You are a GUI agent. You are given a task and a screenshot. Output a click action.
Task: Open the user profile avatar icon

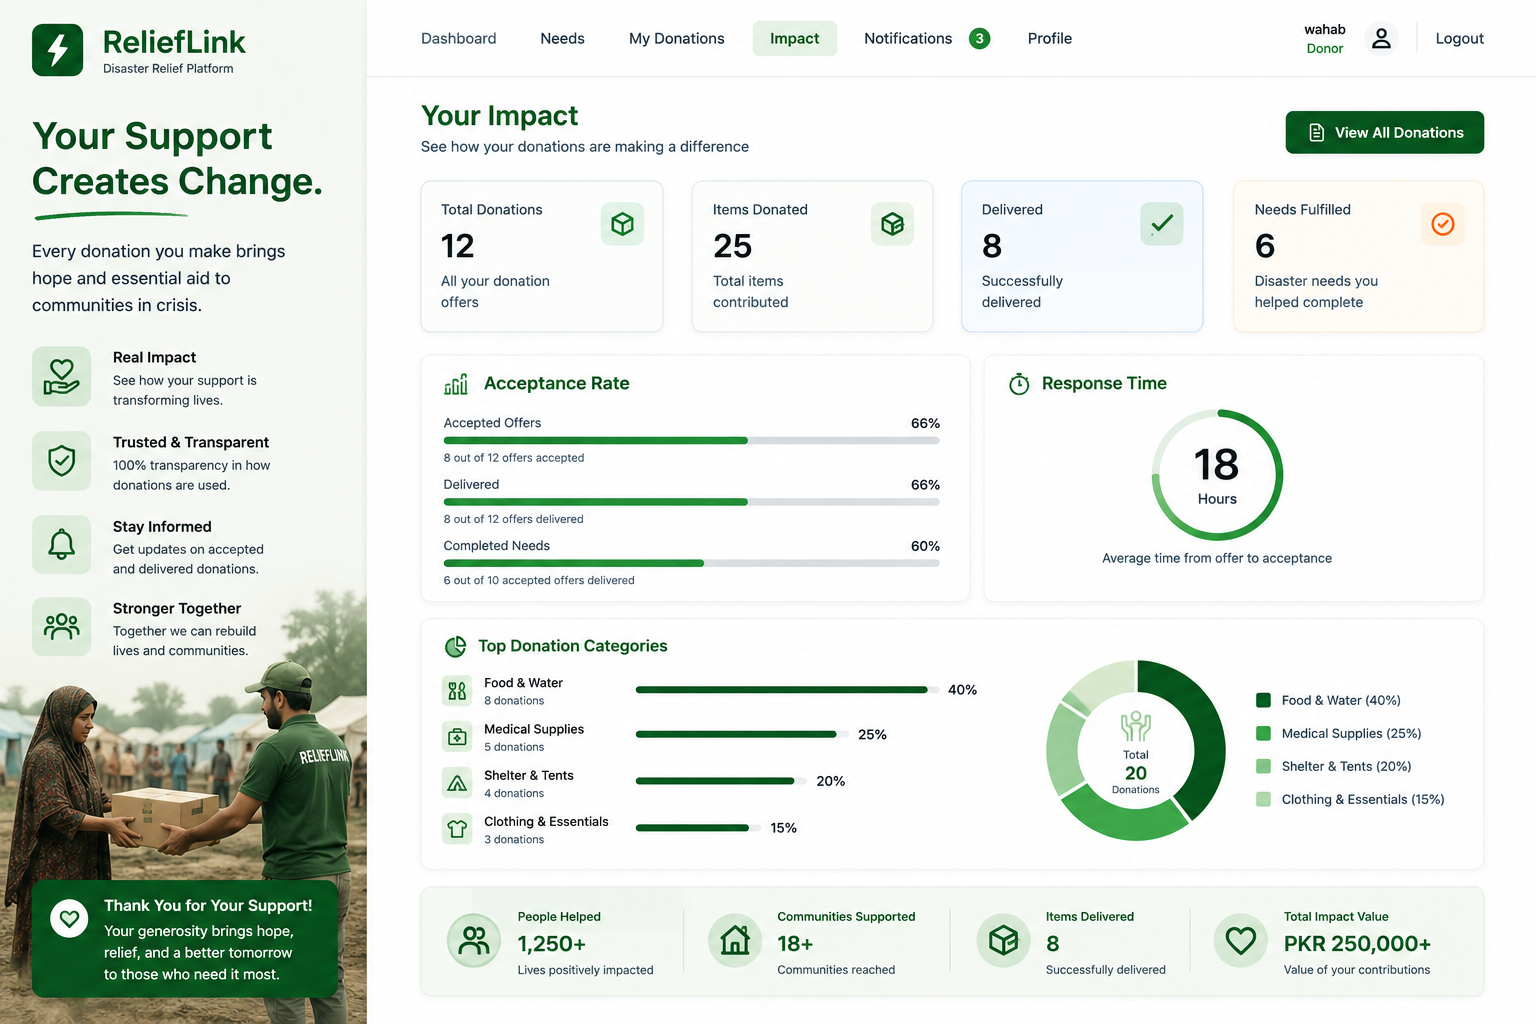pos(1381,38)
